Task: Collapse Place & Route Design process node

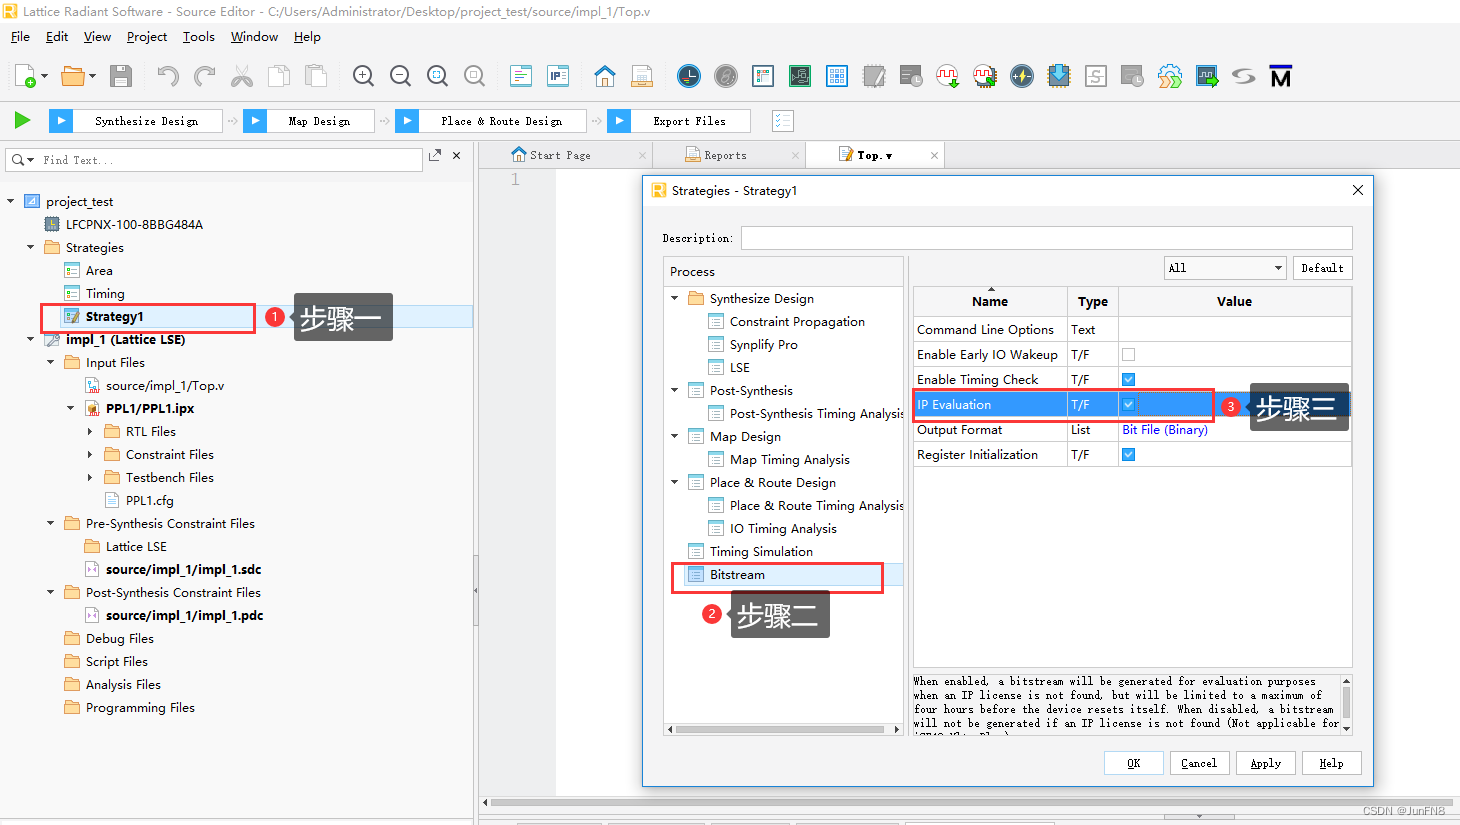Action: [x=675, y=482]
